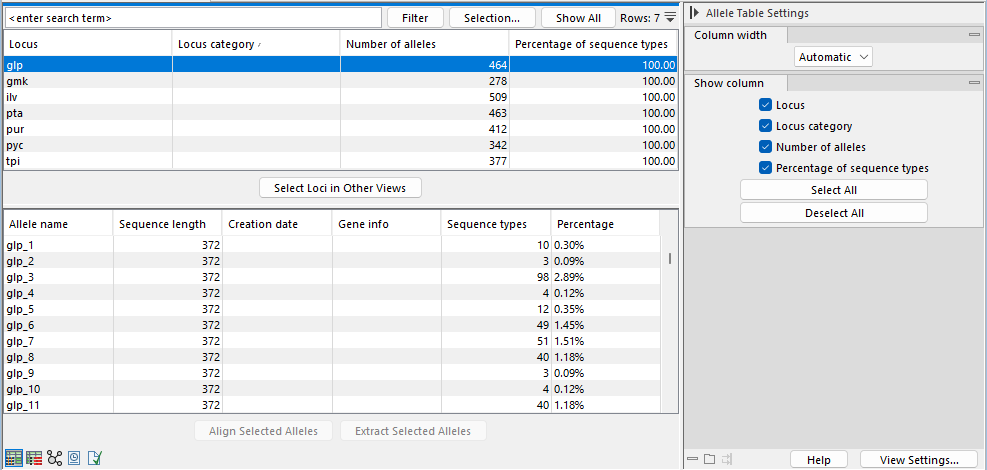The width and height of the screenshot is (987, 470).
Task: Click the Show All button
Action: [578, 18]
